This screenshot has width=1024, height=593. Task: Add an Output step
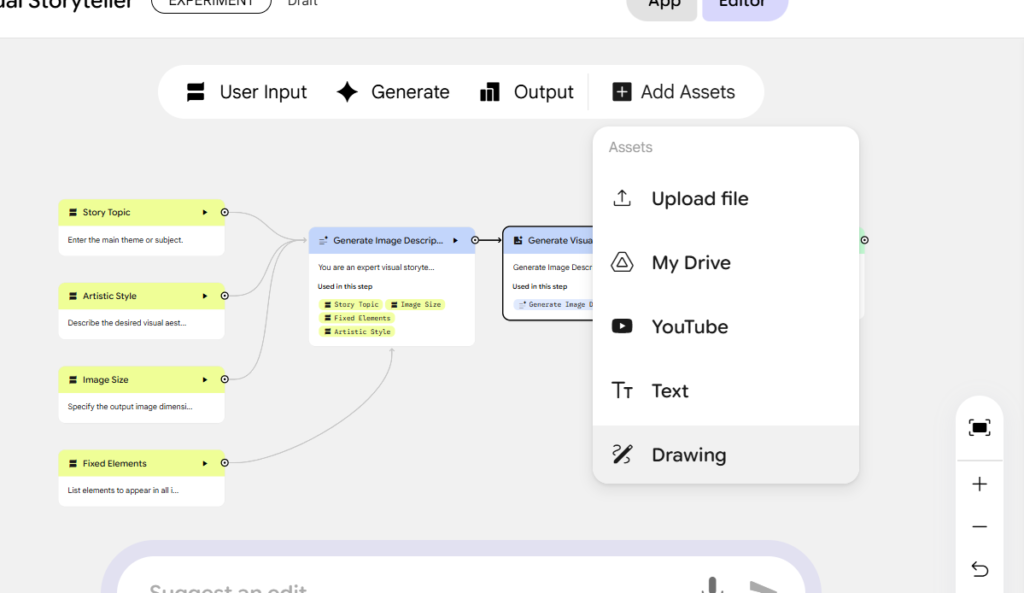526,92
